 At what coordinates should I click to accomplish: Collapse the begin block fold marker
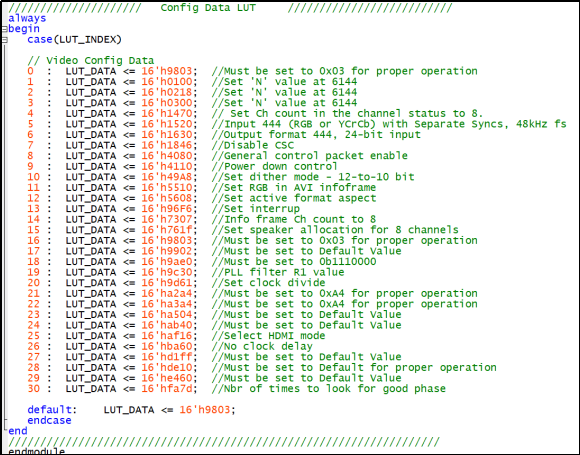tap(4, 29)
